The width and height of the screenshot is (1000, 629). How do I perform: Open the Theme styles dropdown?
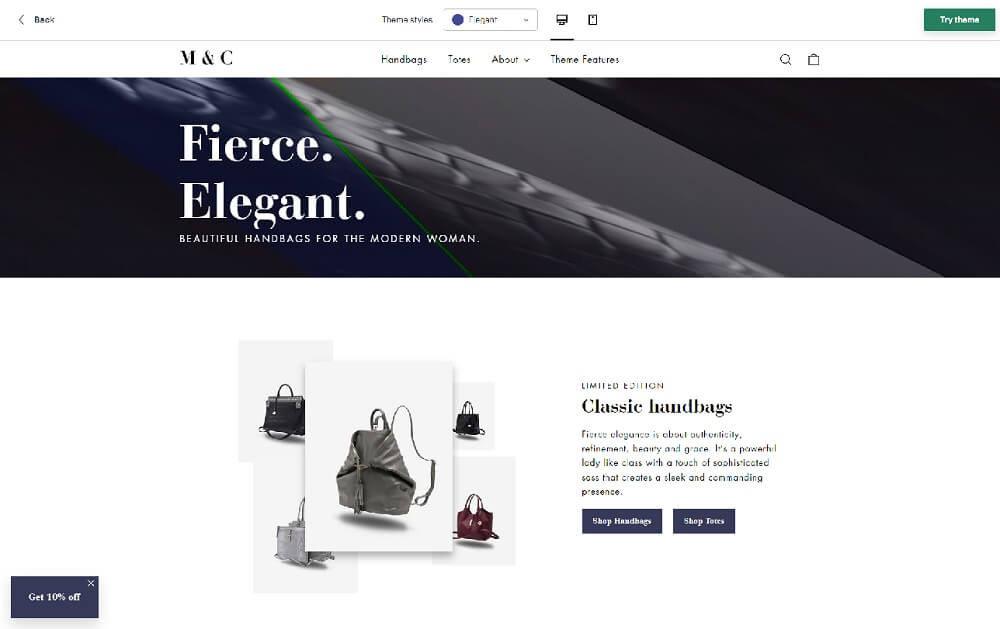click(490, 20)
